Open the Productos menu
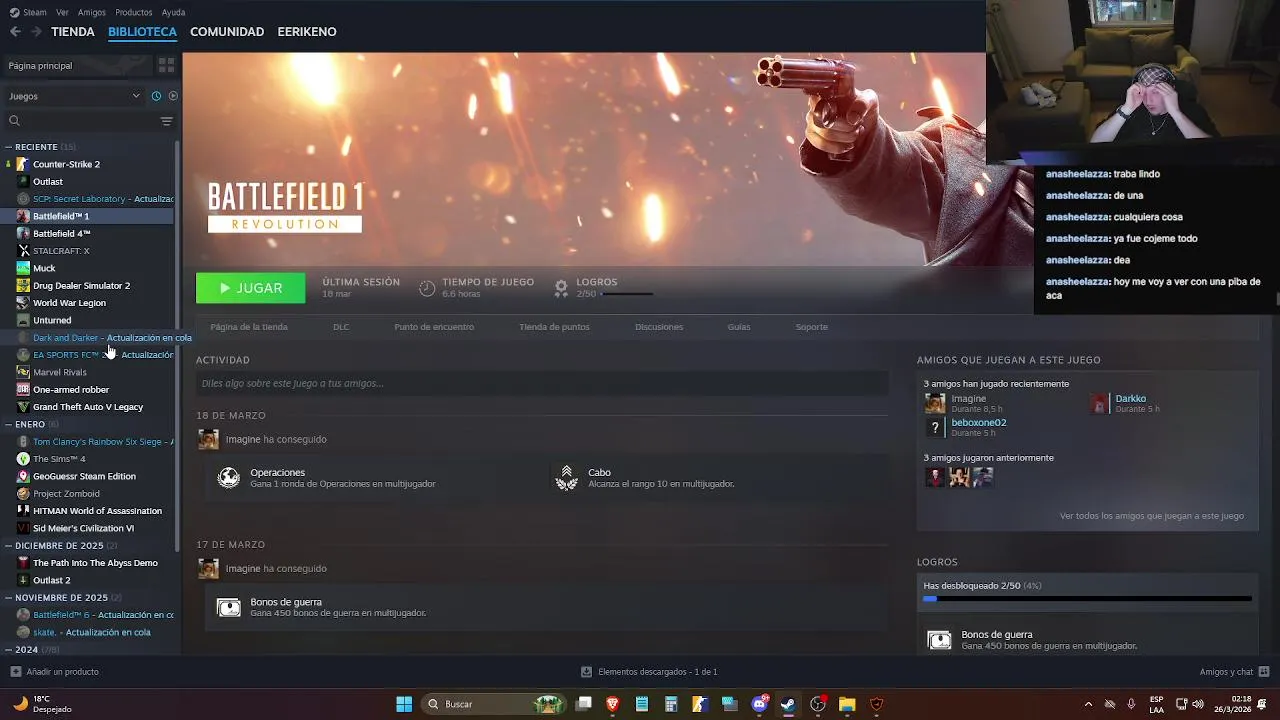Image resolution: width=1280 pixels, height=720 pixels. [134, 12]
